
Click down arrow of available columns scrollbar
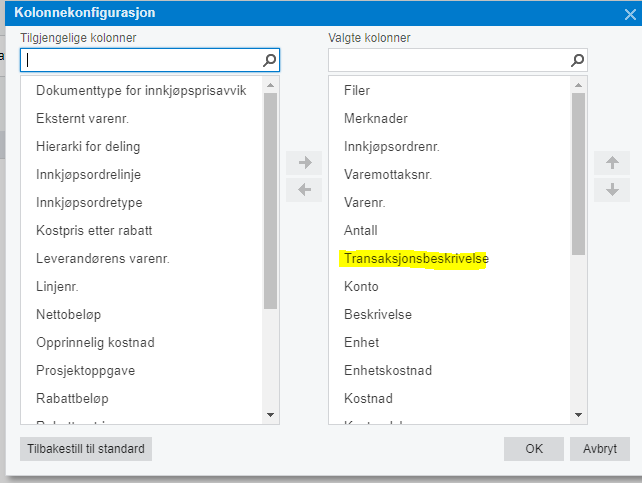[270, 415]
